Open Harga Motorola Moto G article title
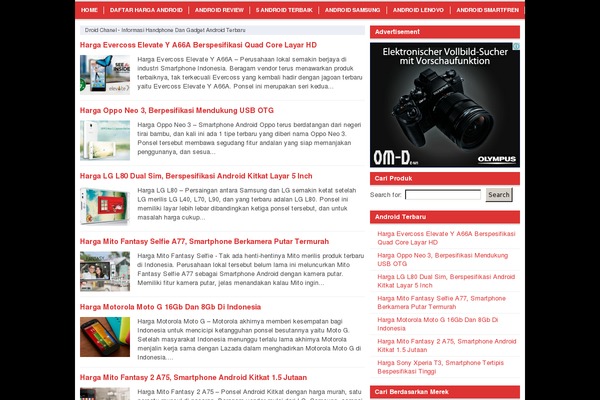600x400 pixels. point(170,307)
